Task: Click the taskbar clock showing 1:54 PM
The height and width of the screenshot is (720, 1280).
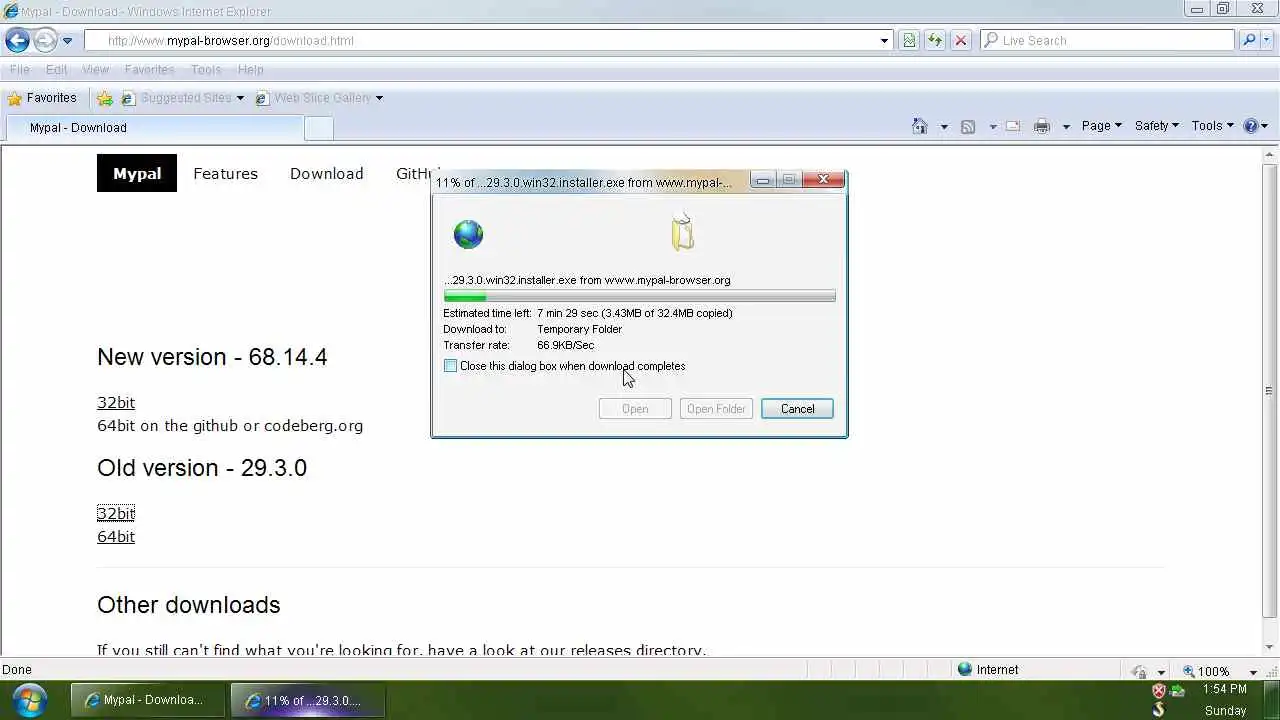Action: 1225,690
